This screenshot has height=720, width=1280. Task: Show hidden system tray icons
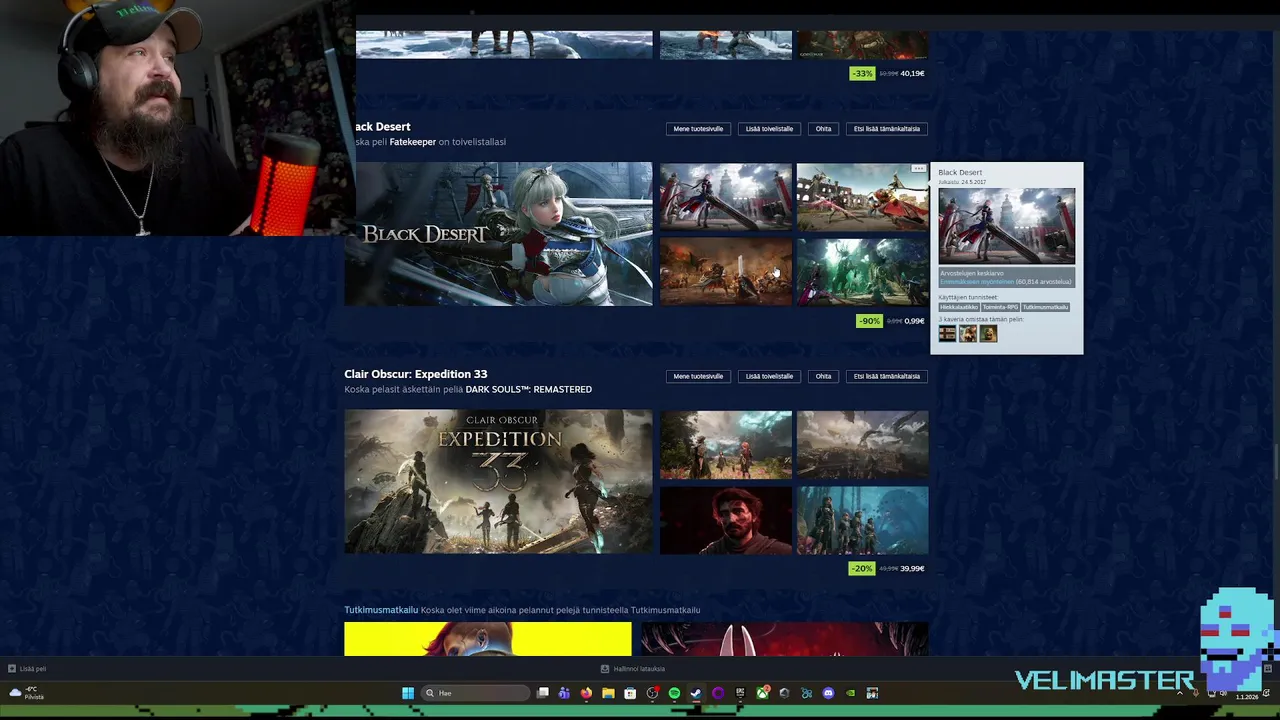(x=1180, y=693)
